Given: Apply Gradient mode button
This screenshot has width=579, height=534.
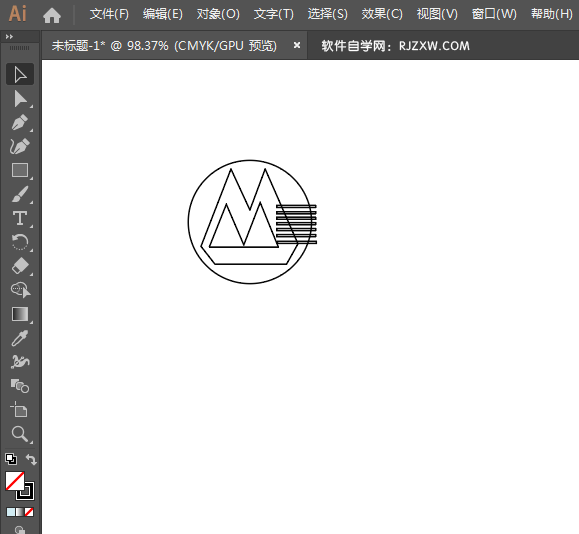Looking at the screenshot, I should tap(20, 512).
